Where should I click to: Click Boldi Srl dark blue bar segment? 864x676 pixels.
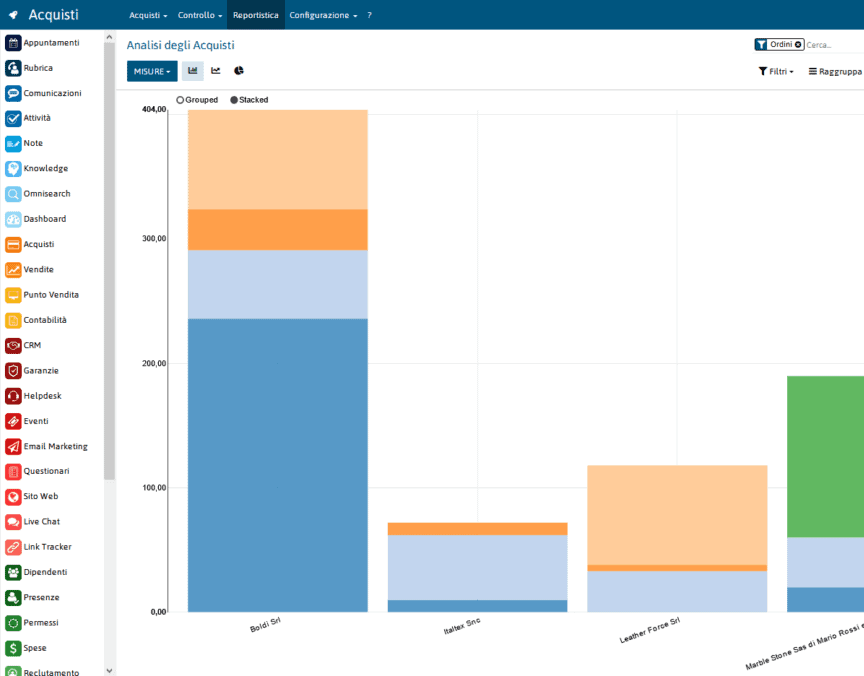tap(278, 466)
